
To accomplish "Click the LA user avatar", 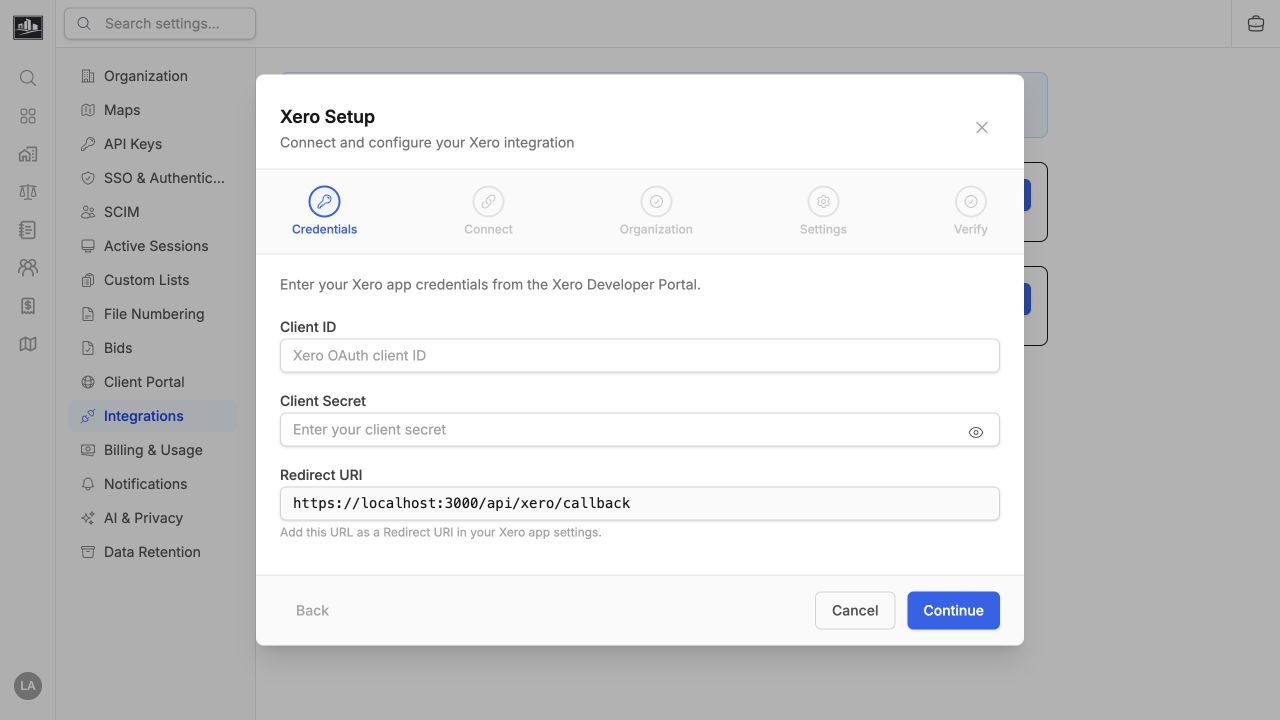I will (x=28, y=686).
